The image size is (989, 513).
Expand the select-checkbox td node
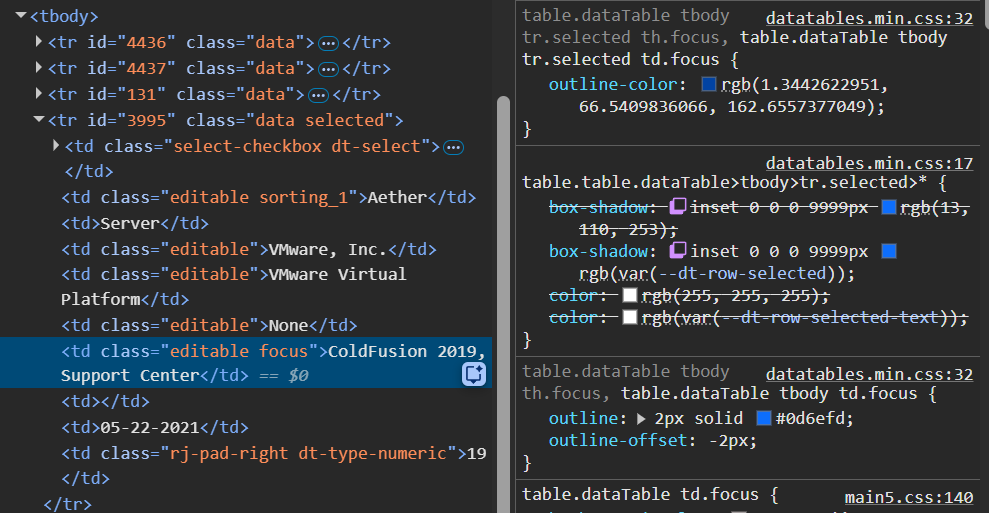click(56, 147)
